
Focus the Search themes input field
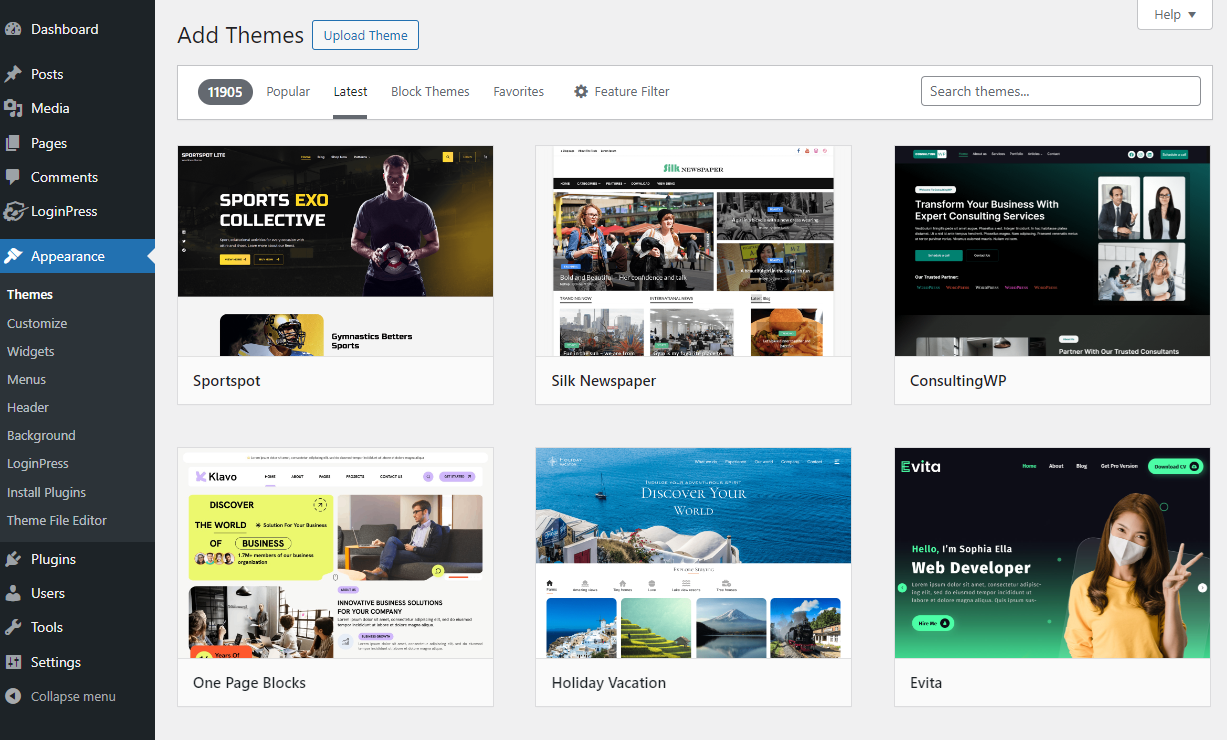(1060, 91)
